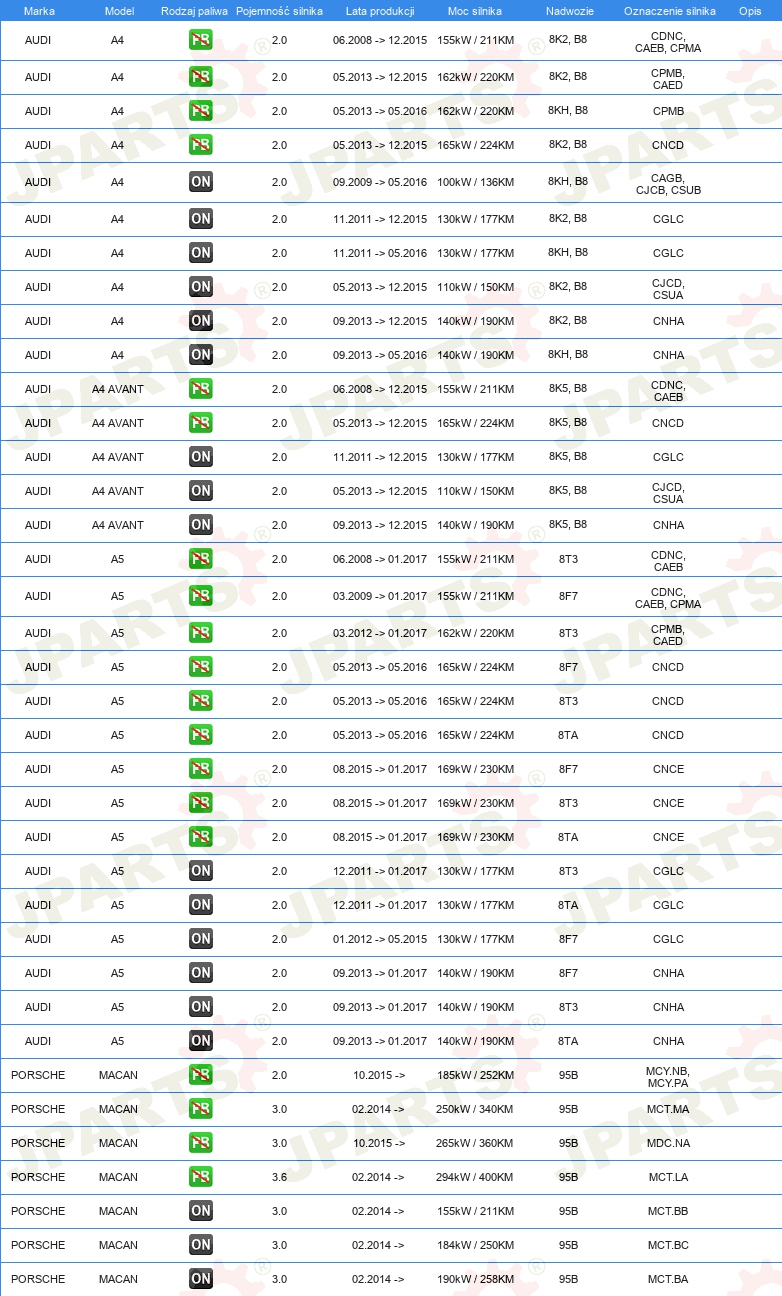Image resolution: width=782 pixels, height=1296 pixels.
Task: Click PB icon for Macan MCY.NB engine row
Action: pyautogui.click(x=201, y=1075)
